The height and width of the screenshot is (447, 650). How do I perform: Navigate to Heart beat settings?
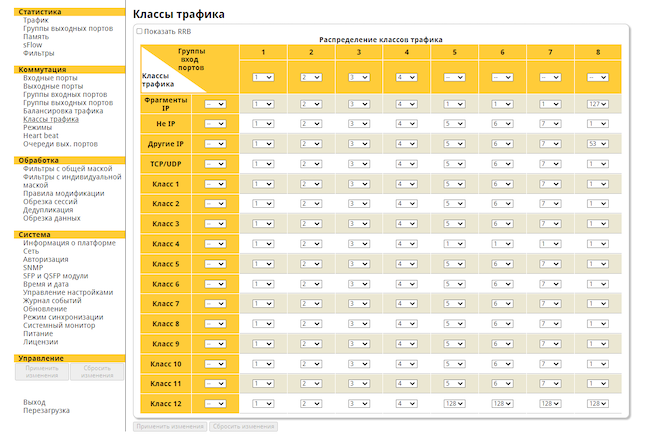(41, 136)
